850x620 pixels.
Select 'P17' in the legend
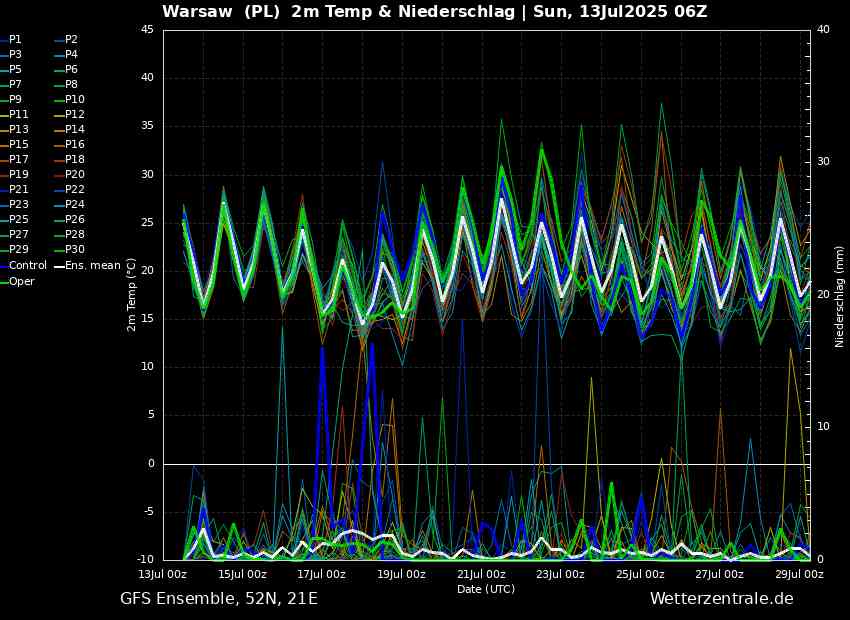18,159
